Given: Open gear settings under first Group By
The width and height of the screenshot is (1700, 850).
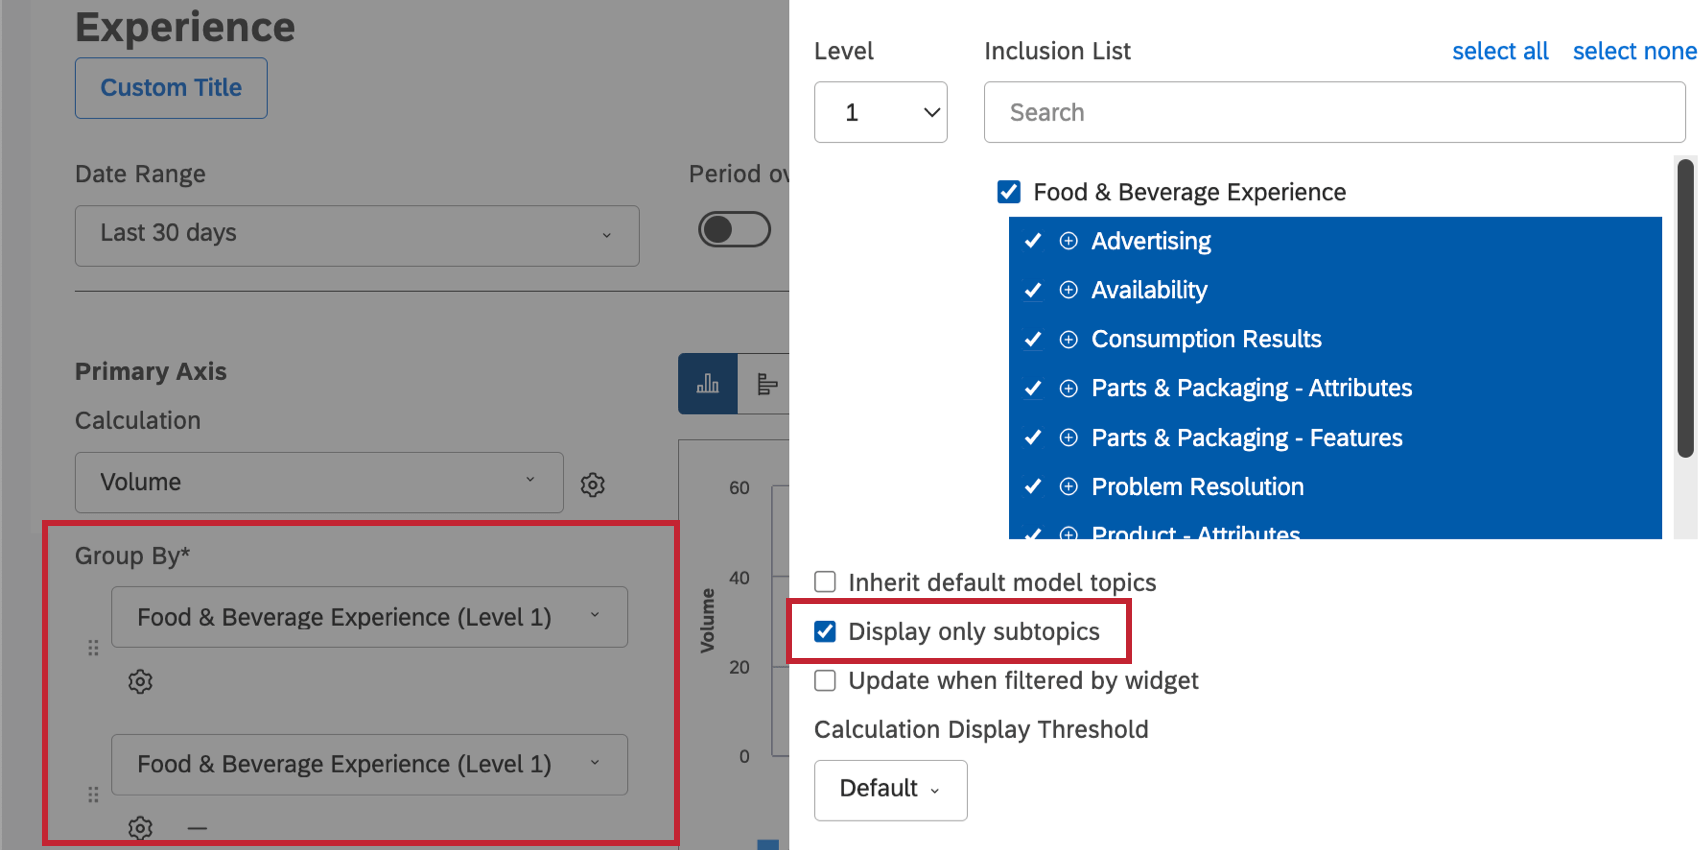Looking at the screenshot, I should tap(140, 682).
